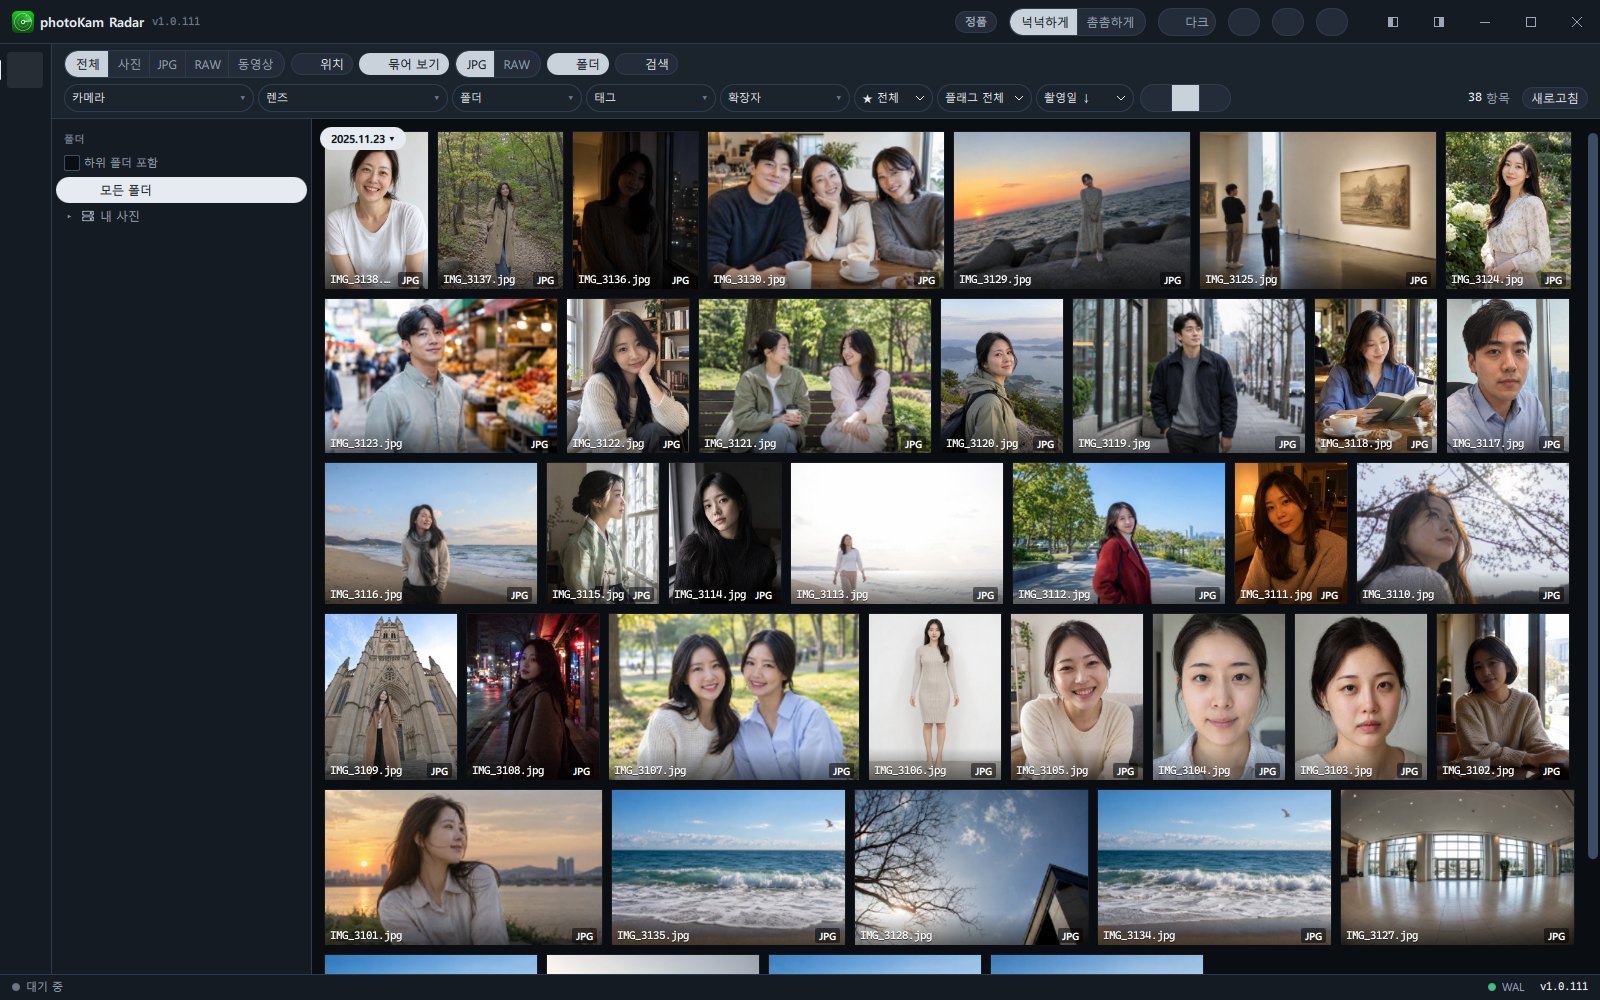Click the 내 사진 drive icon
The image size is (1600, 1000).
88,216
